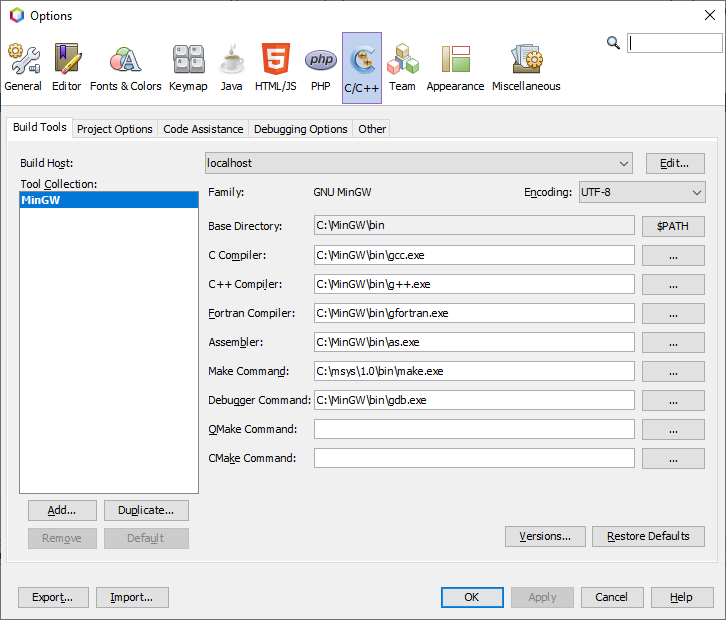
Task: Click the Restore Defaults button
Action: (x=648, y=536)
